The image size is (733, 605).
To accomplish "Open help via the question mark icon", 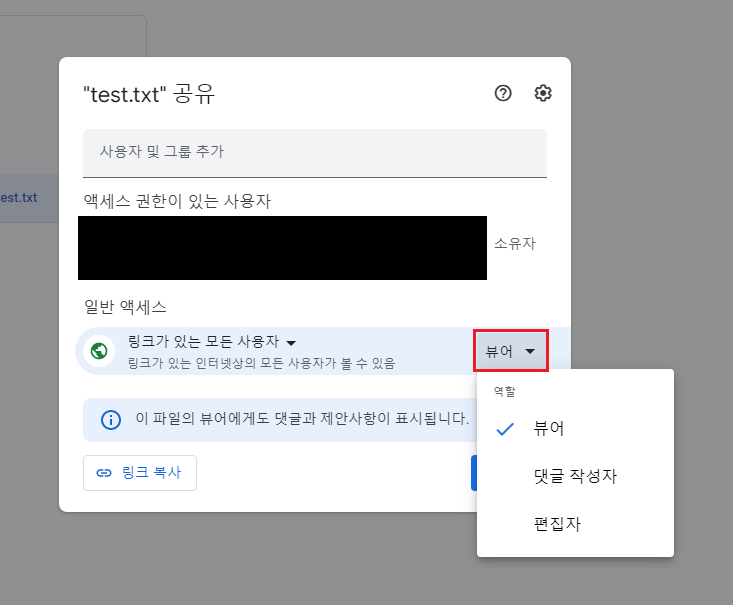I will tap(503, 93).
